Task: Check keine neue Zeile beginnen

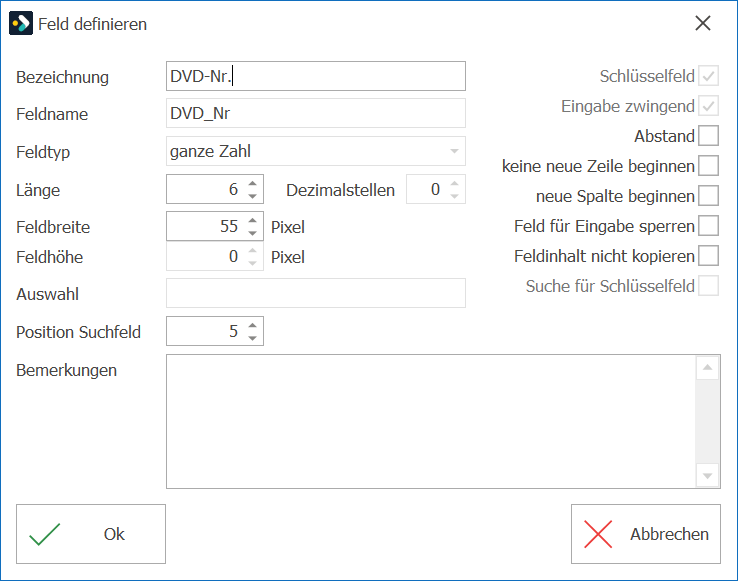Action: coord(708,166)
